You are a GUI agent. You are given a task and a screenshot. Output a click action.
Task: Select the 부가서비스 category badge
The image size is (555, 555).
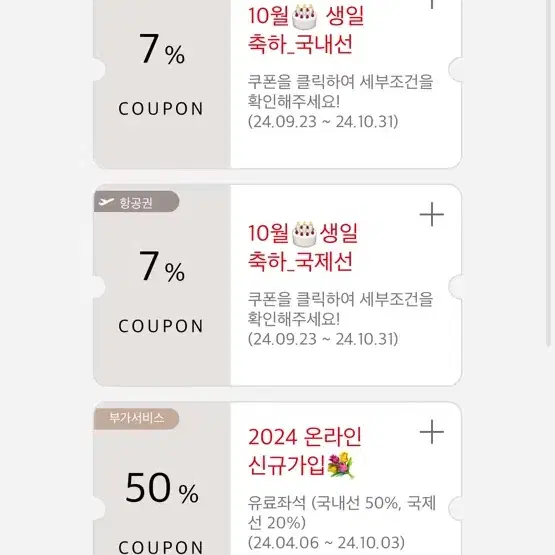click(137, 418)
